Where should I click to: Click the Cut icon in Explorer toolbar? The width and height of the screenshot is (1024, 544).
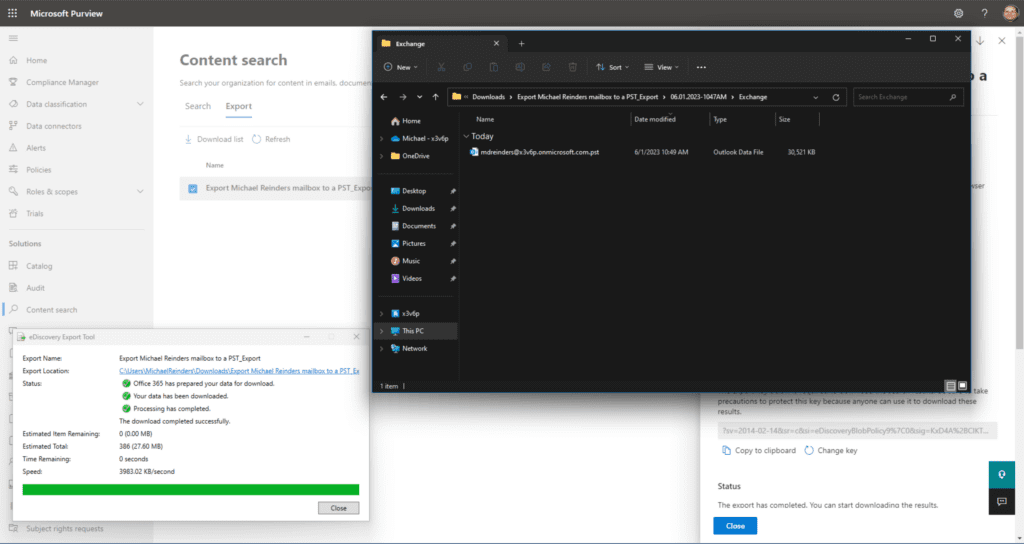click(441, 67)
